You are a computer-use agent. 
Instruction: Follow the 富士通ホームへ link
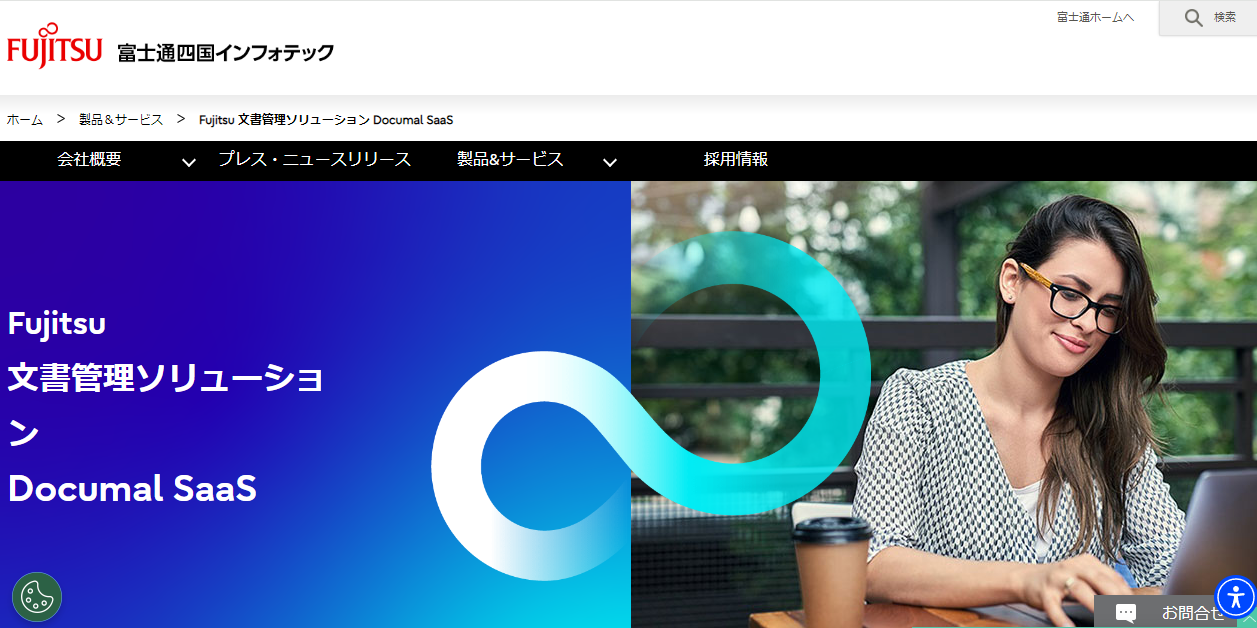tap(1095, 17)
